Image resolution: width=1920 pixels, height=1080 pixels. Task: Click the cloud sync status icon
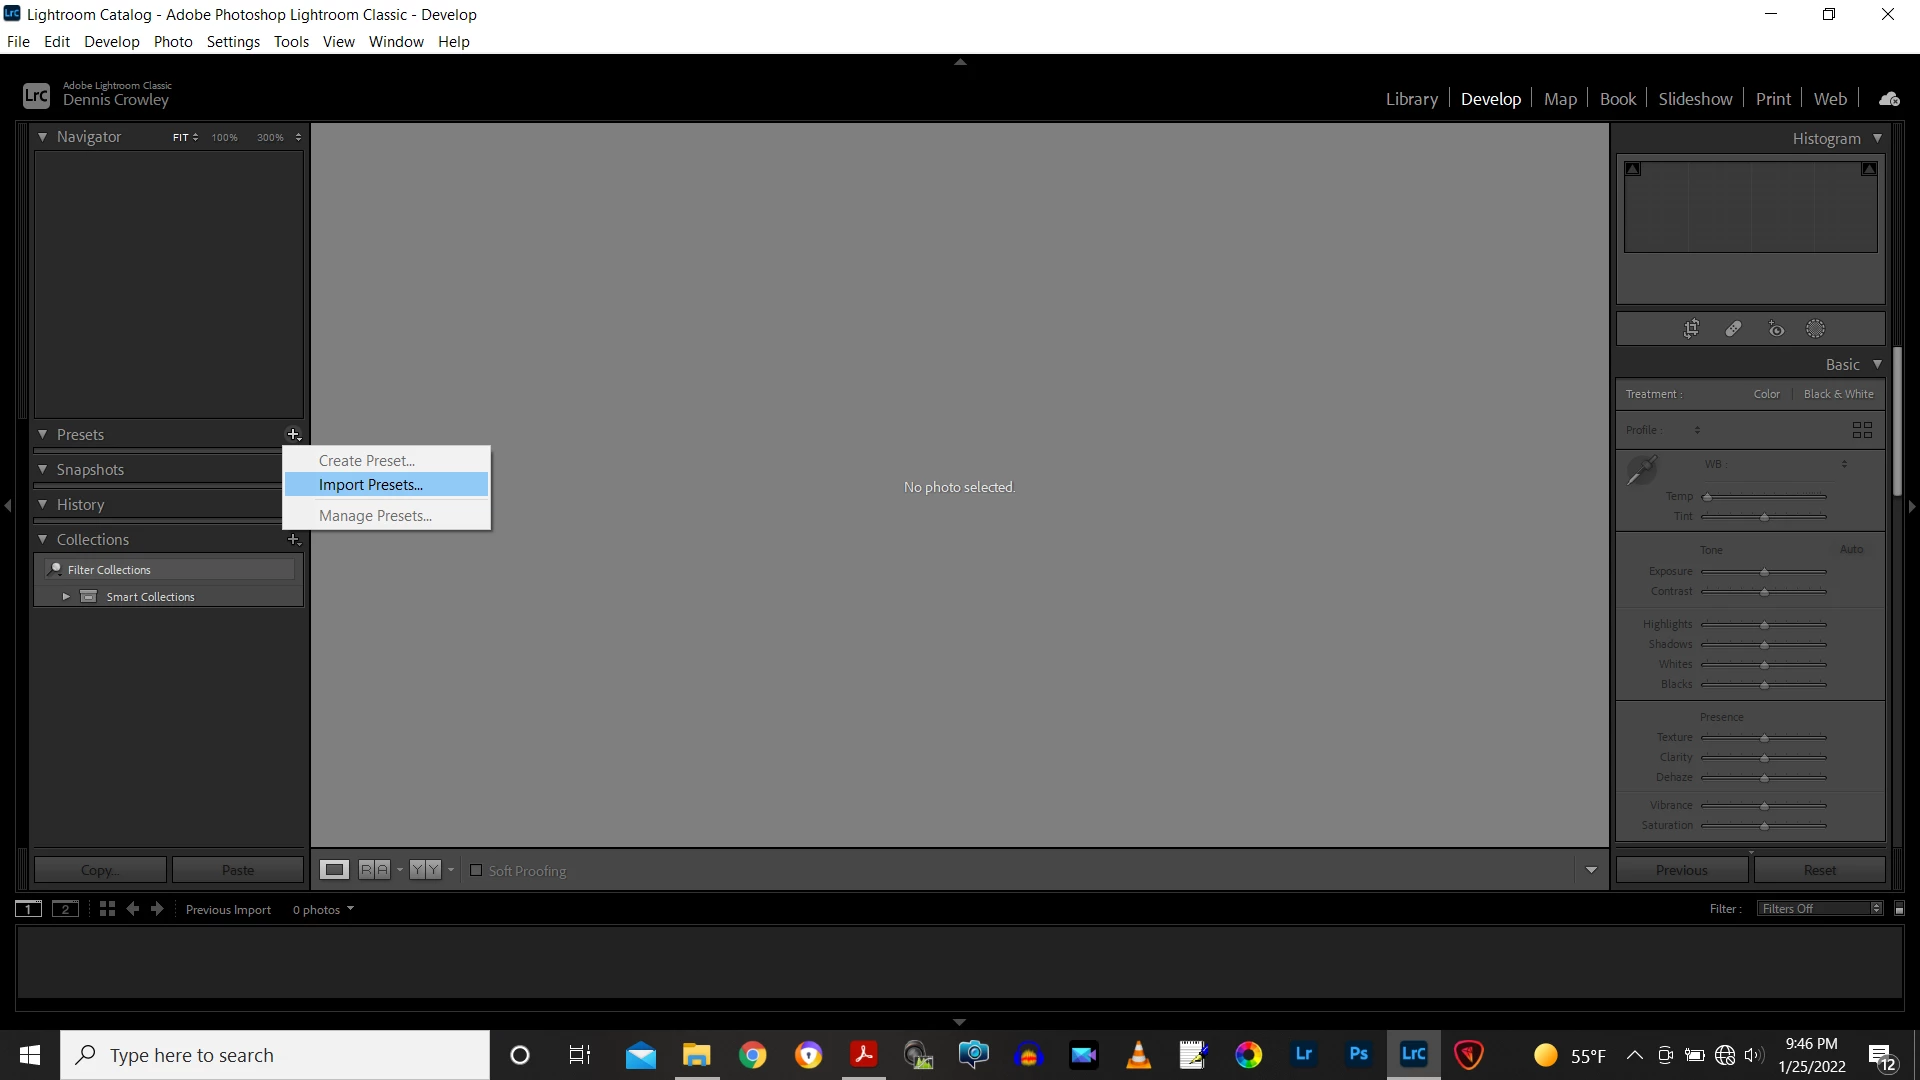click(1889, 99)
